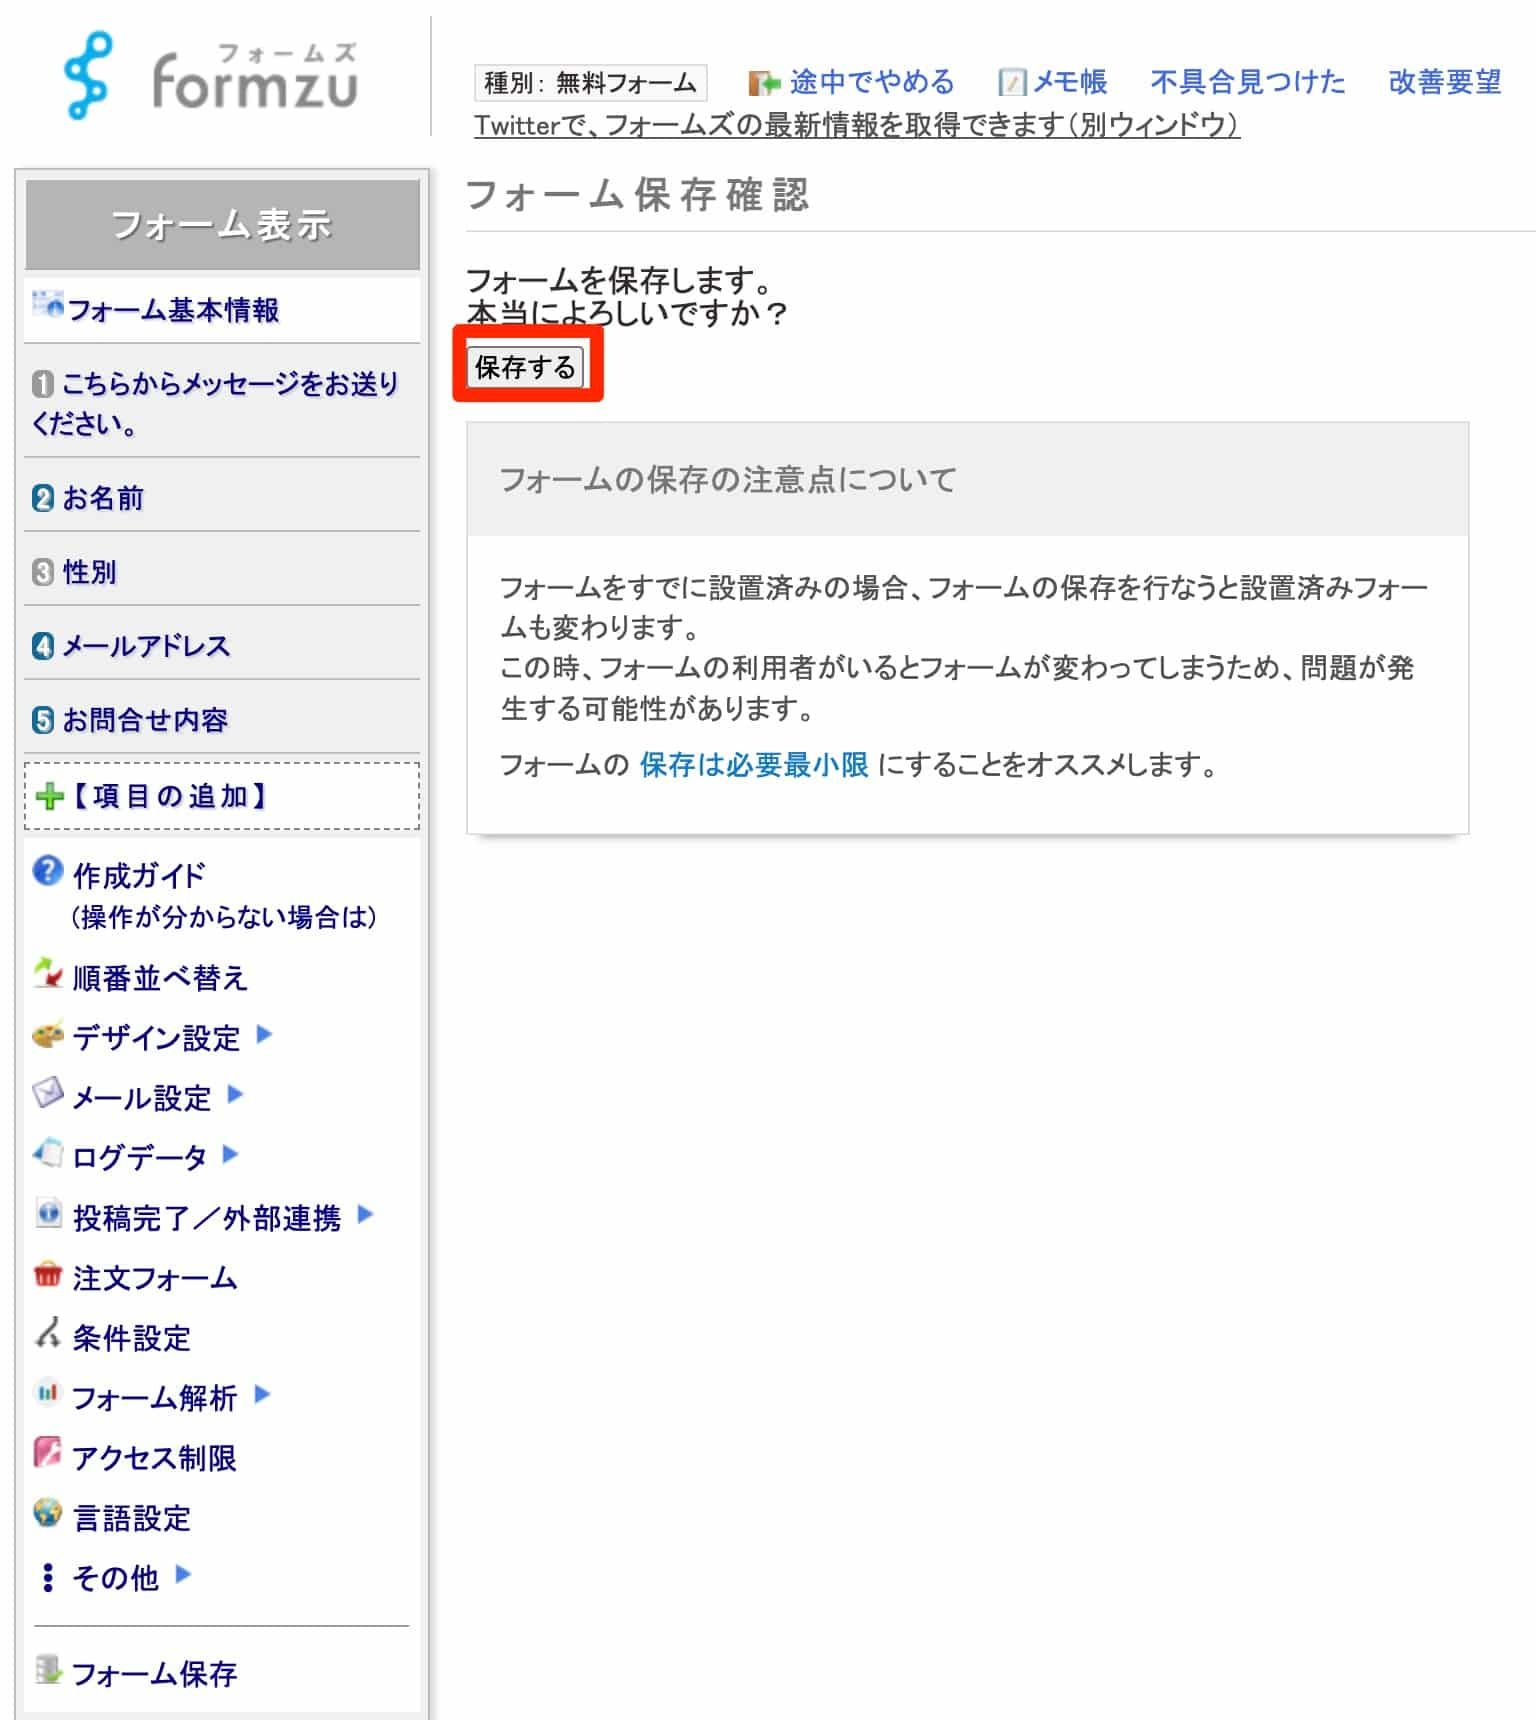The width and height of the screenshot is (1536, 1720).
Task: Open the 作成ガイド link
Action: tap(139, 875)
